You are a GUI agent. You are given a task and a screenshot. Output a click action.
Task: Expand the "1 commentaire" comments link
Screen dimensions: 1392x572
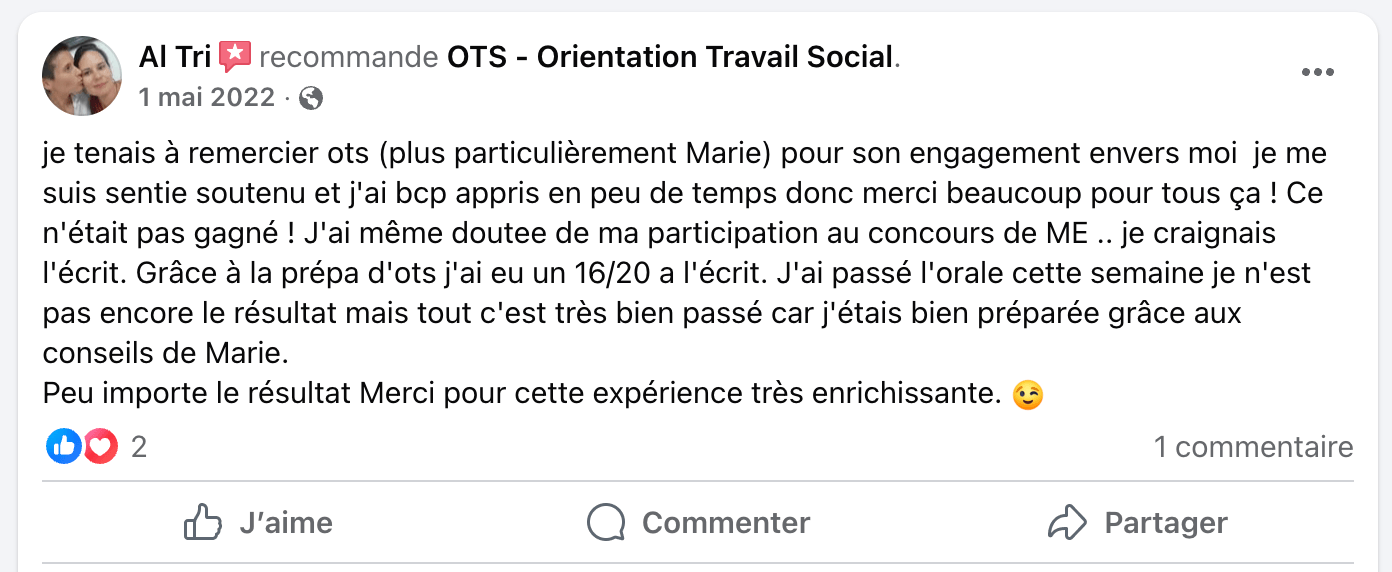(x=1253, y=447)
